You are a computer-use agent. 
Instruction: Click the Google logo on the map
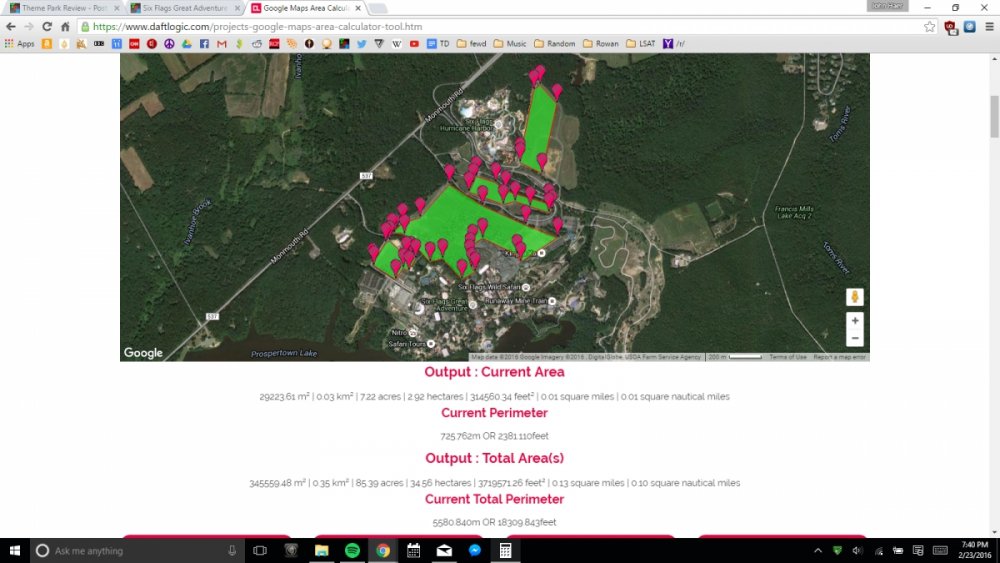tap(143, 353)
